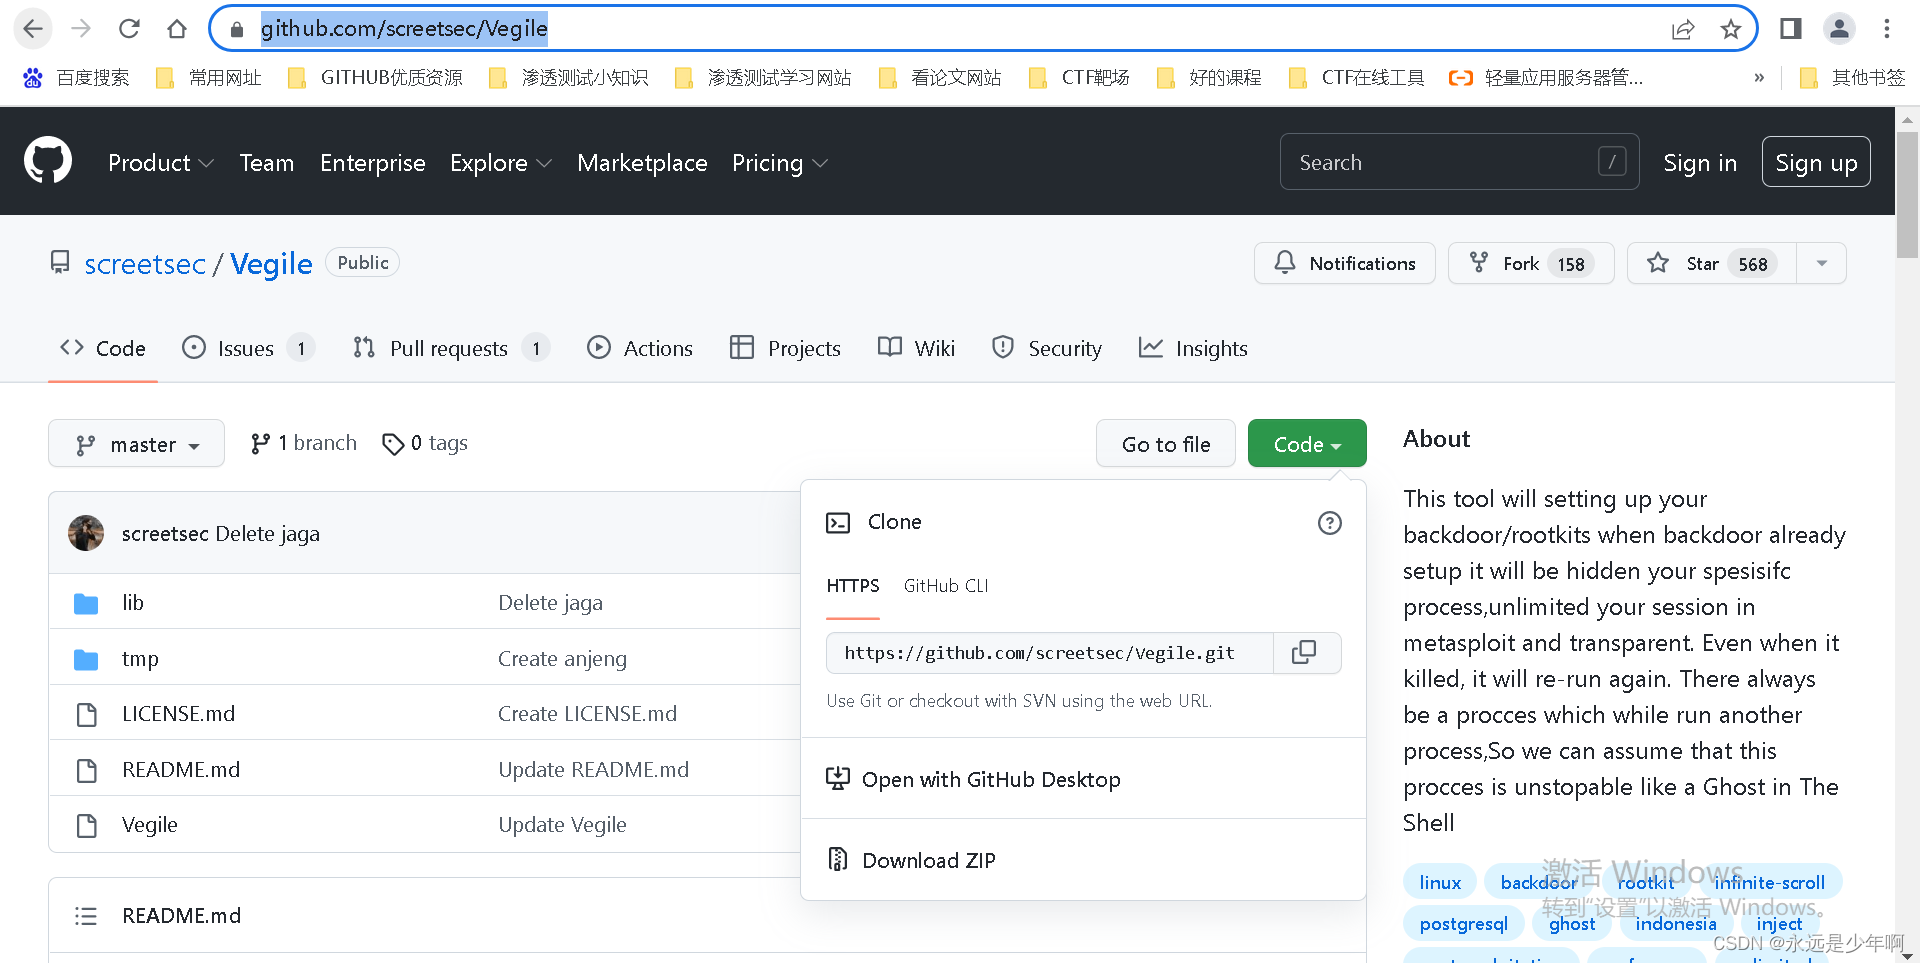
Task: Go to browser home page icon
Action: coord(177,29)
